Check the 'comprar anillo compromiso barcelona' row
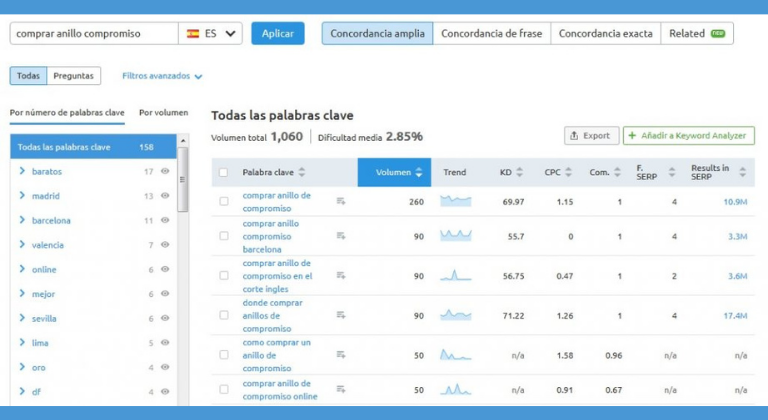This screenshot has height=420, width=768. tap(224, 236)
